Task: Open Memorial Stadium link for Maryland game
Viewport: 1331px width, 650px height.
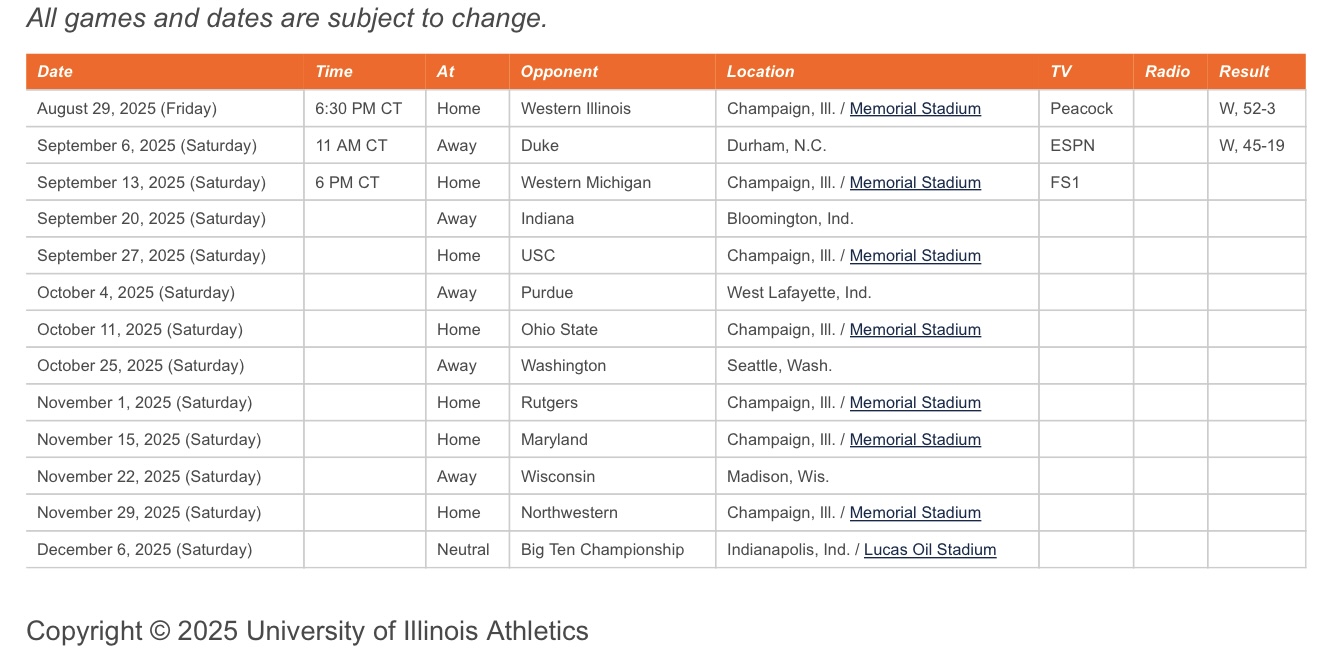Action: (x=915, y=440)
